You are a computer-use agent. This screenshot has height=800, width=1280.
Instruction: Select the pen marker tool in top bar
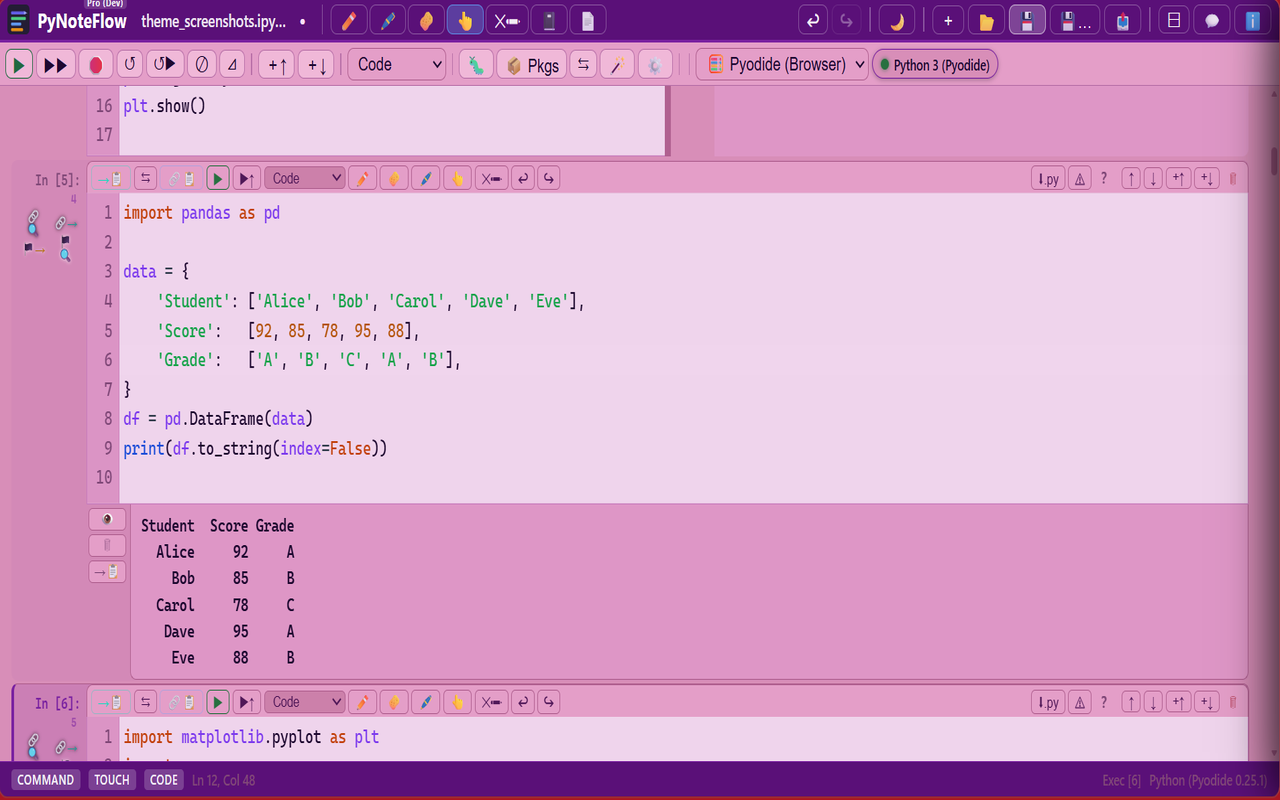pos(387,20)
